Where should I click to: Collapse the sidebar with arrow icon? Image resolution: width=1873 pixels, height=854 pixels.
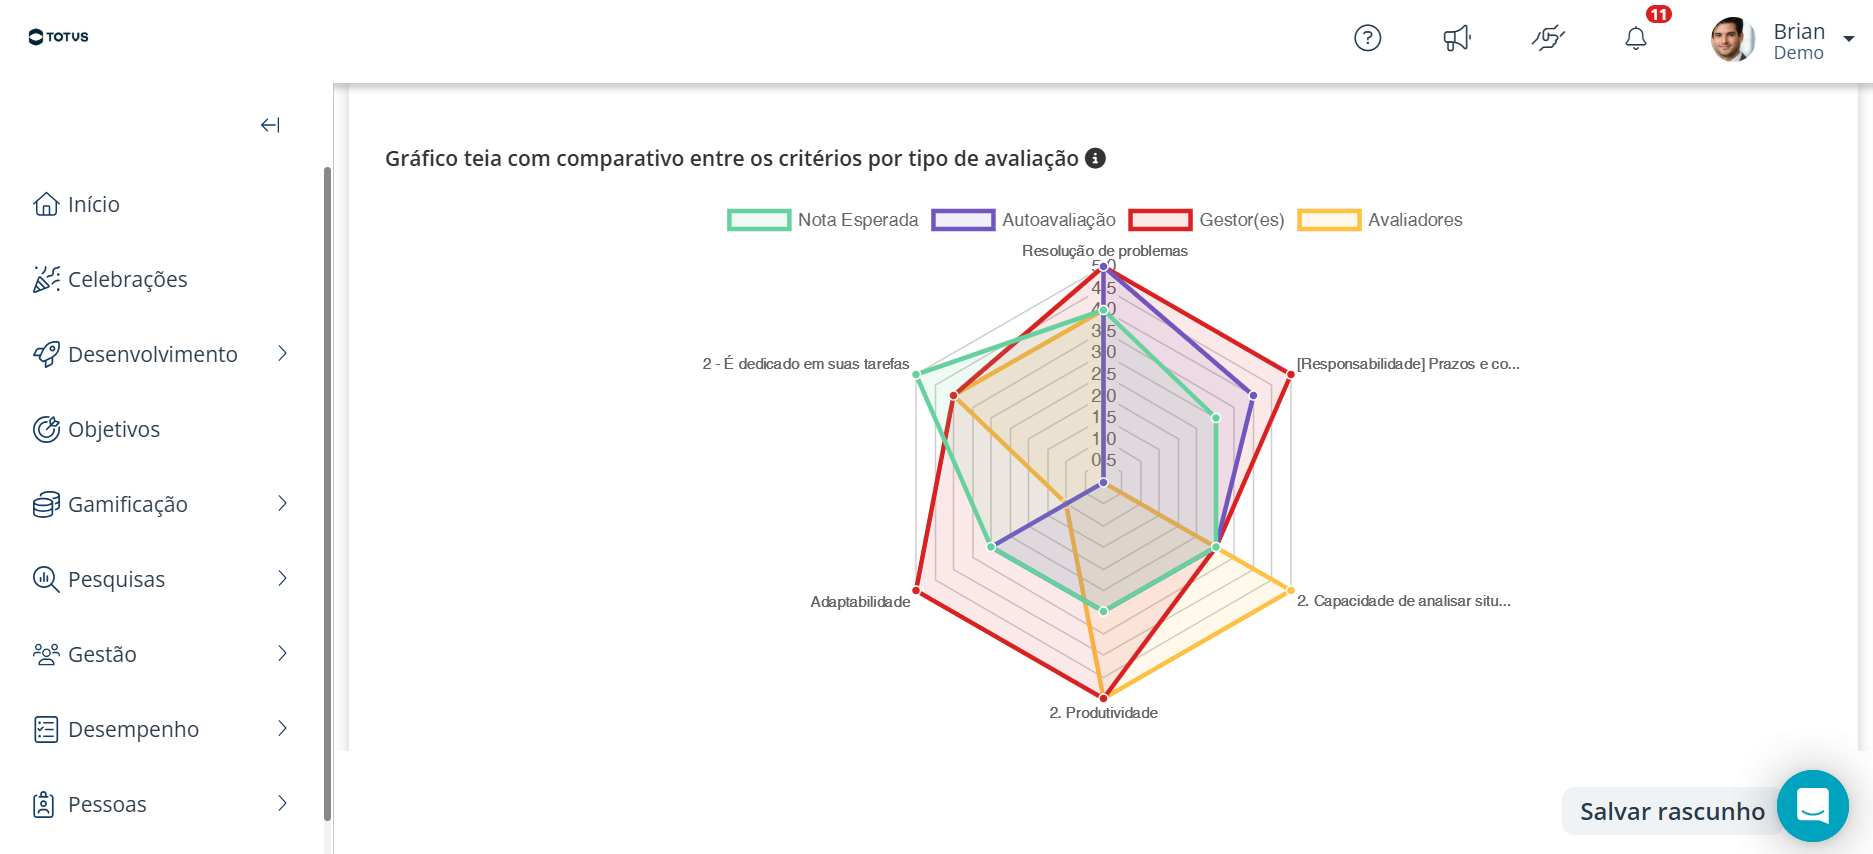(x=270, y=125)
